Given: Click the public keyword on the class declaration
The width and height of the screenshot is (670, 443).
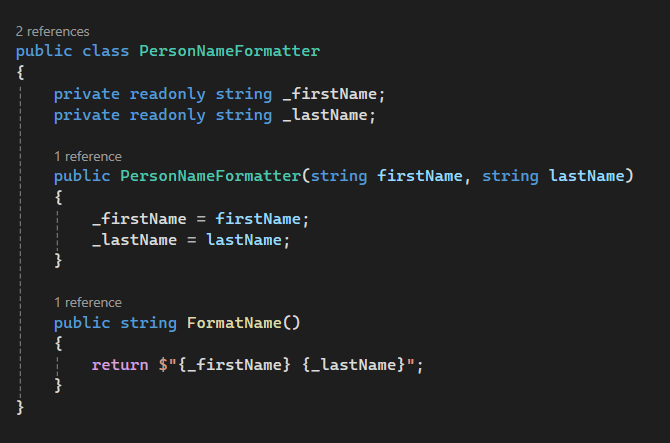Looking at the screenshot, I should point(44,50).
